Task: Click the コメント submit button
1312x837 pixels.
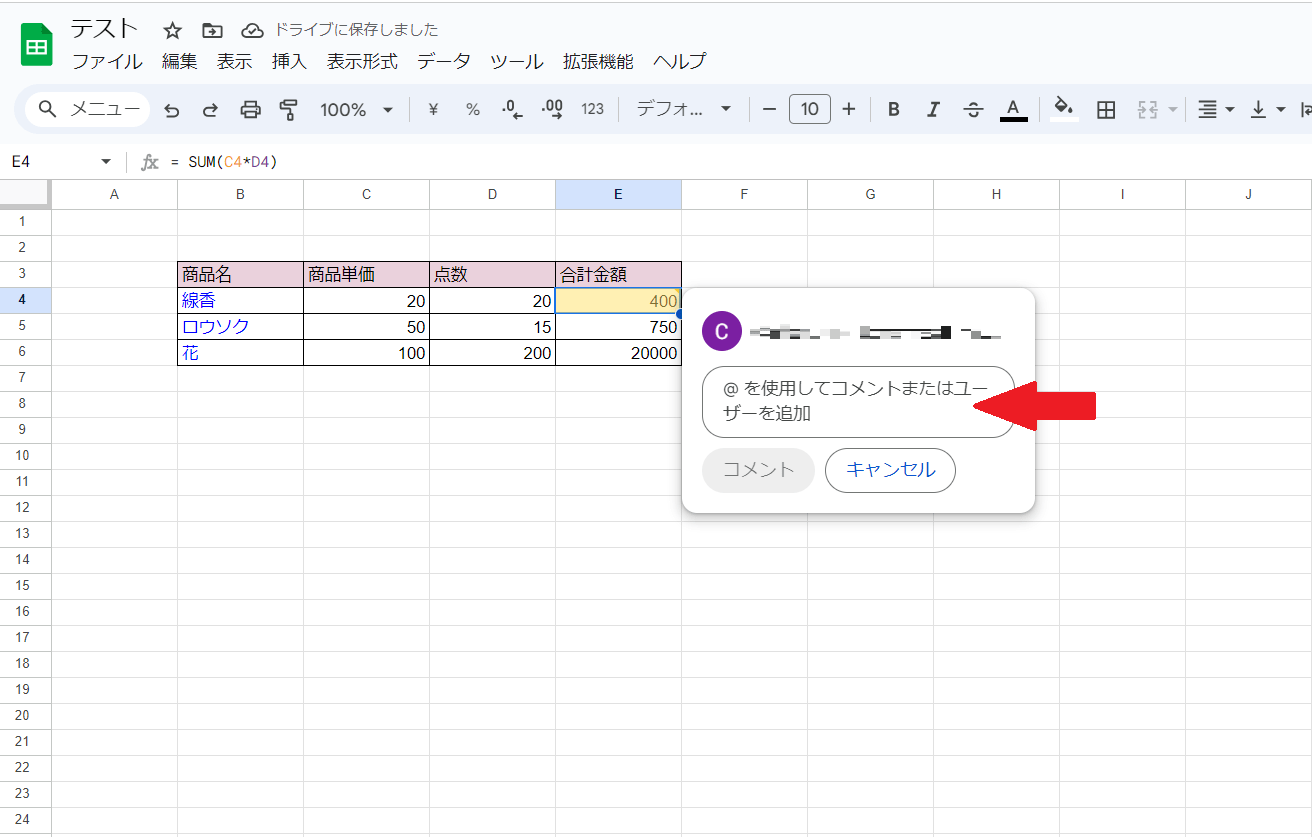Action: pyautogui.click(x=758, y=470)
